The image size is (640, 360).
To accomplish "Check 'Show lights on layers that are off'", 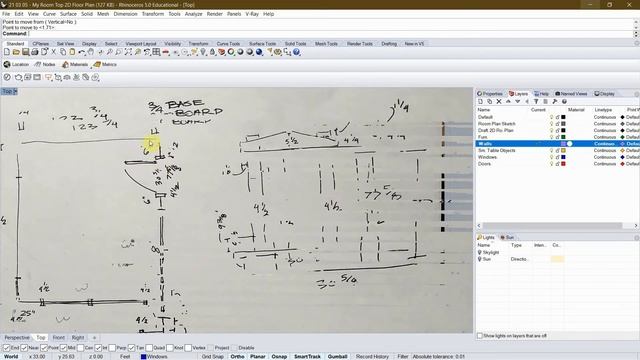I will (x=480, y=336).
